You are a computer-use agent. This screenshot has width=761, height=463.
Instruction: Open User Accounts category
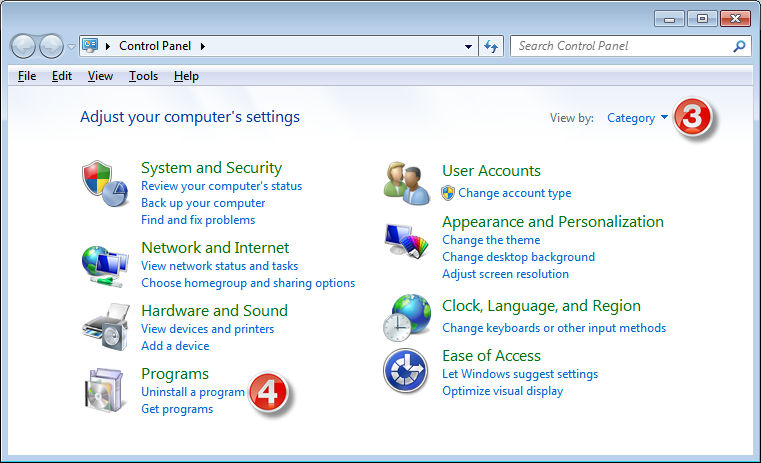tap(491, 171)
